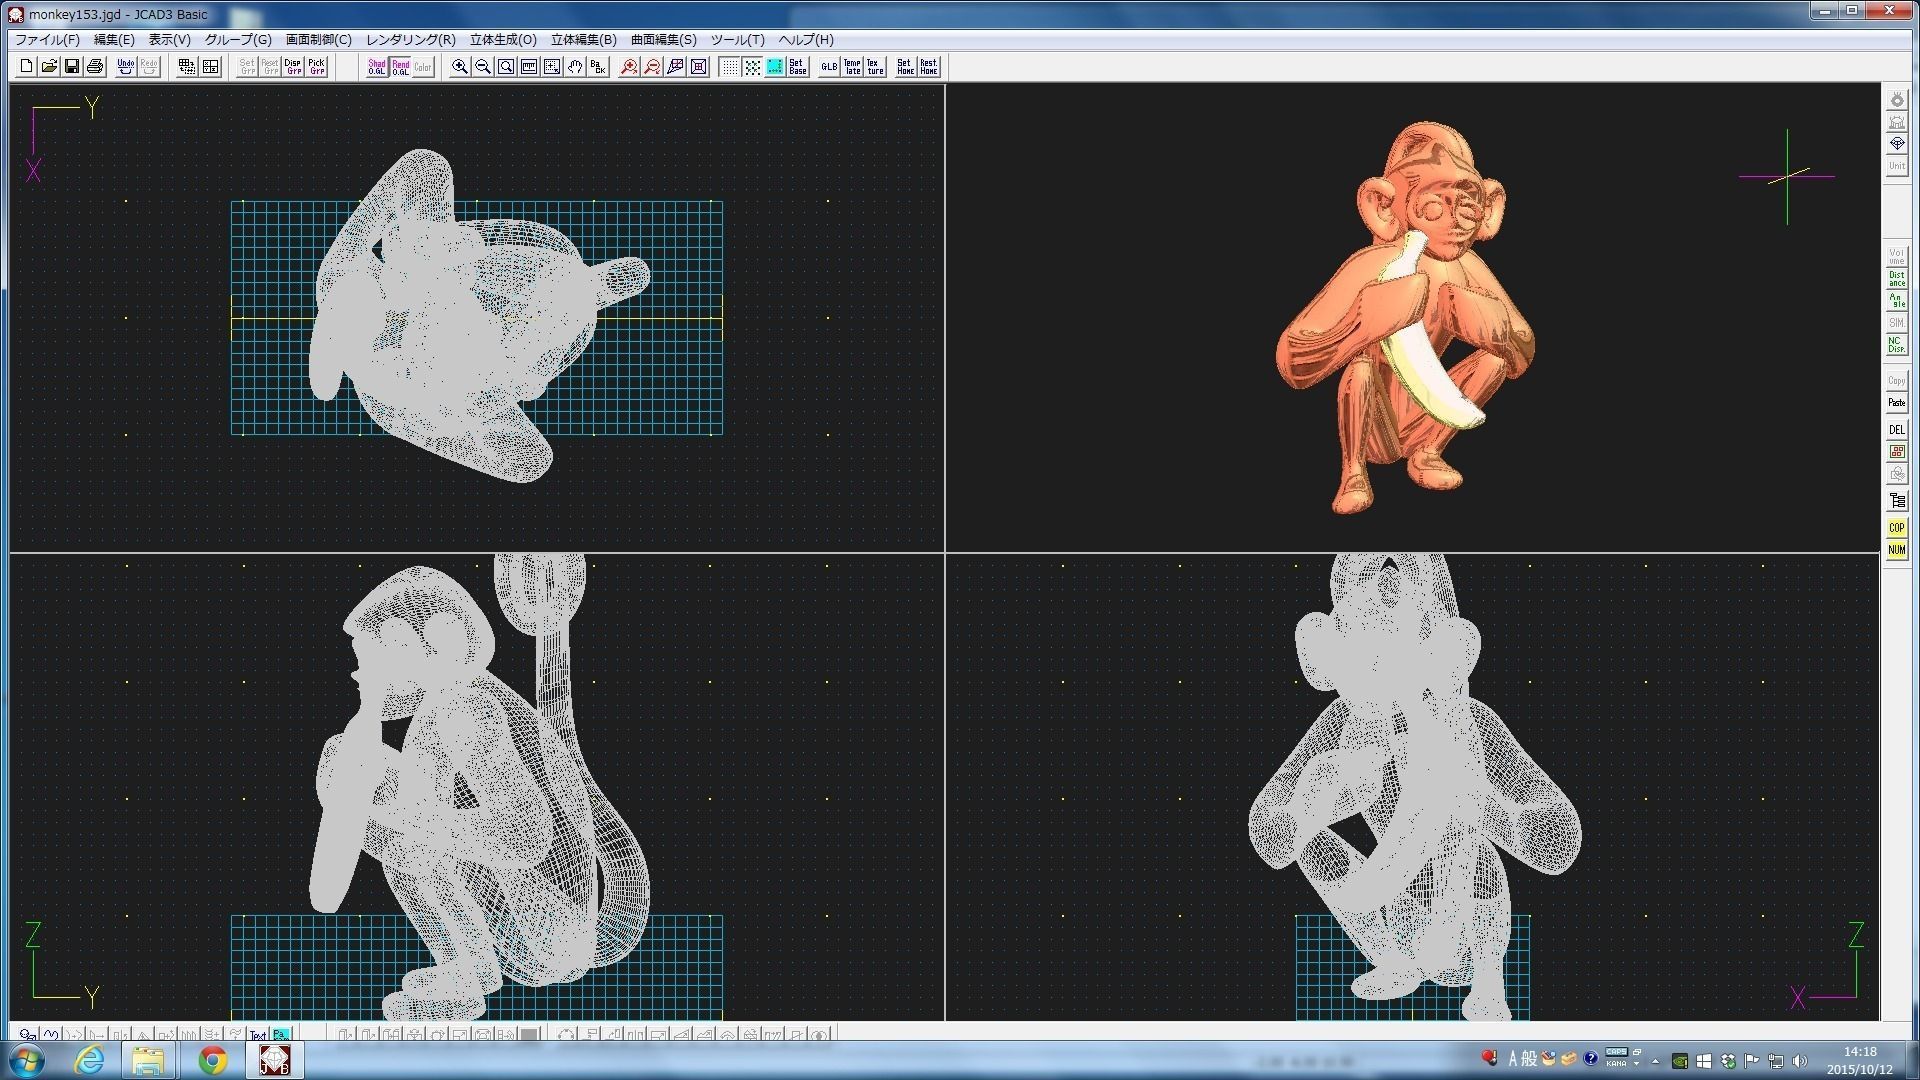Click the red zoom-out magnifier icon
Screen dimensions: 1920x1080
pyautogui.click(x=652, y=67)
